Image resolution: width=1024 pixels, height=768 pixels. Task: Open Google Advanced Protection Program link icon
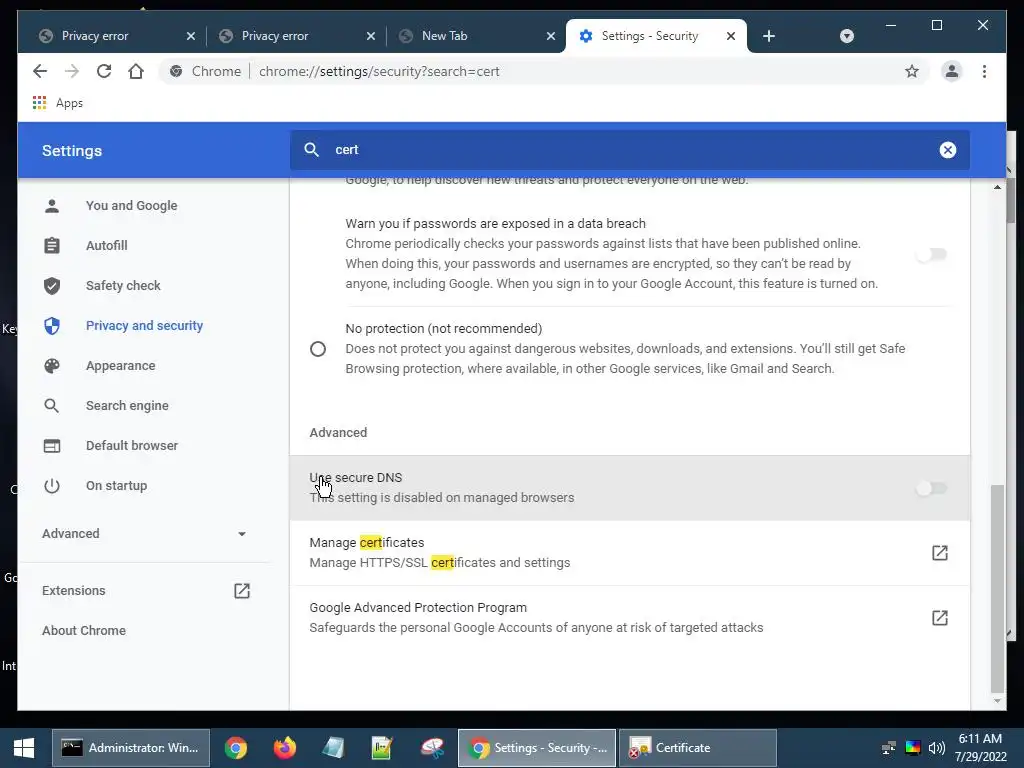point(940,618)
